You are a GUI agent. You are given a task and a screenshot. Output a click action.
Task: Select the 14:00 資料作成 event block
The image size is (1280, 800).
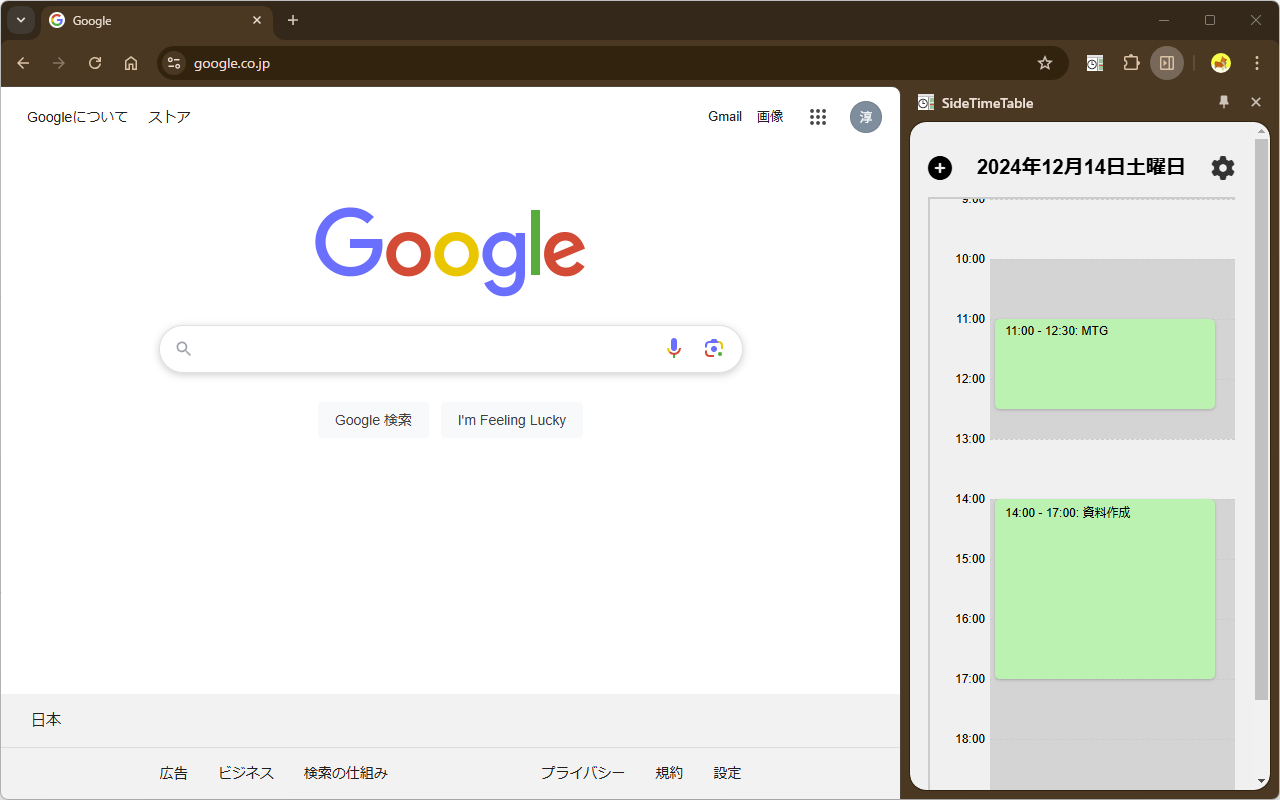pos(1104,589)
